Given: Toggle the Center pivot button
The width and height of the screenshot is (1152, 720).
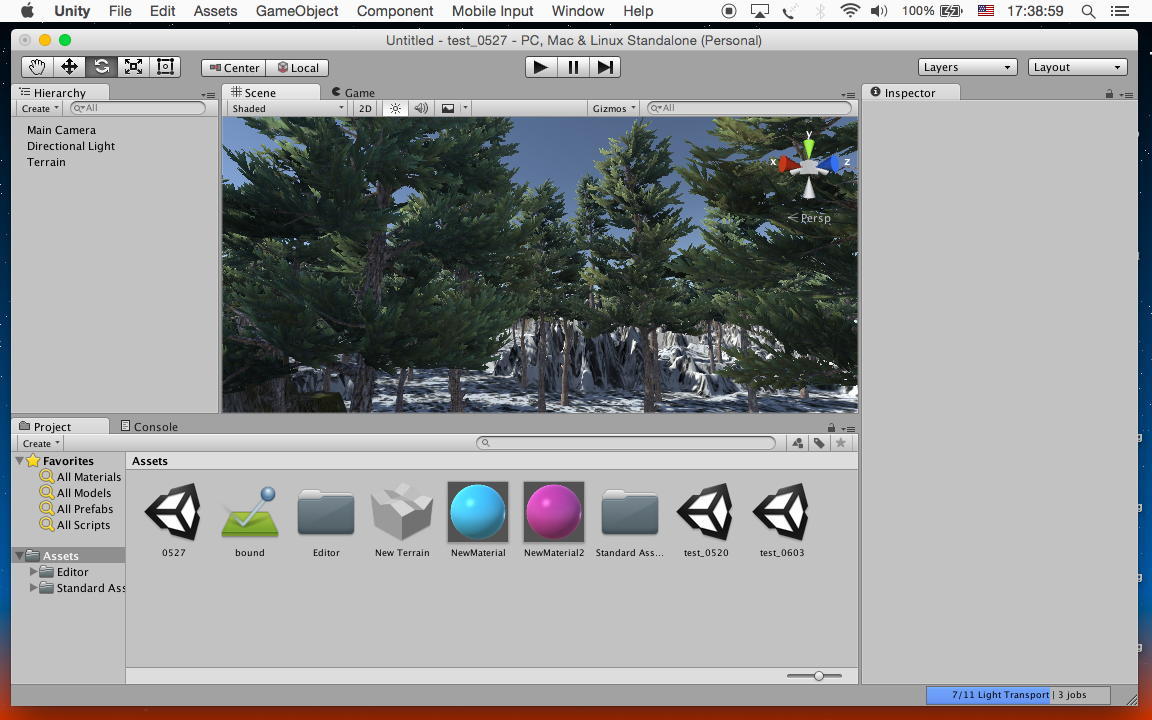Looking at the screenshot, I should [x=234, y=68].
